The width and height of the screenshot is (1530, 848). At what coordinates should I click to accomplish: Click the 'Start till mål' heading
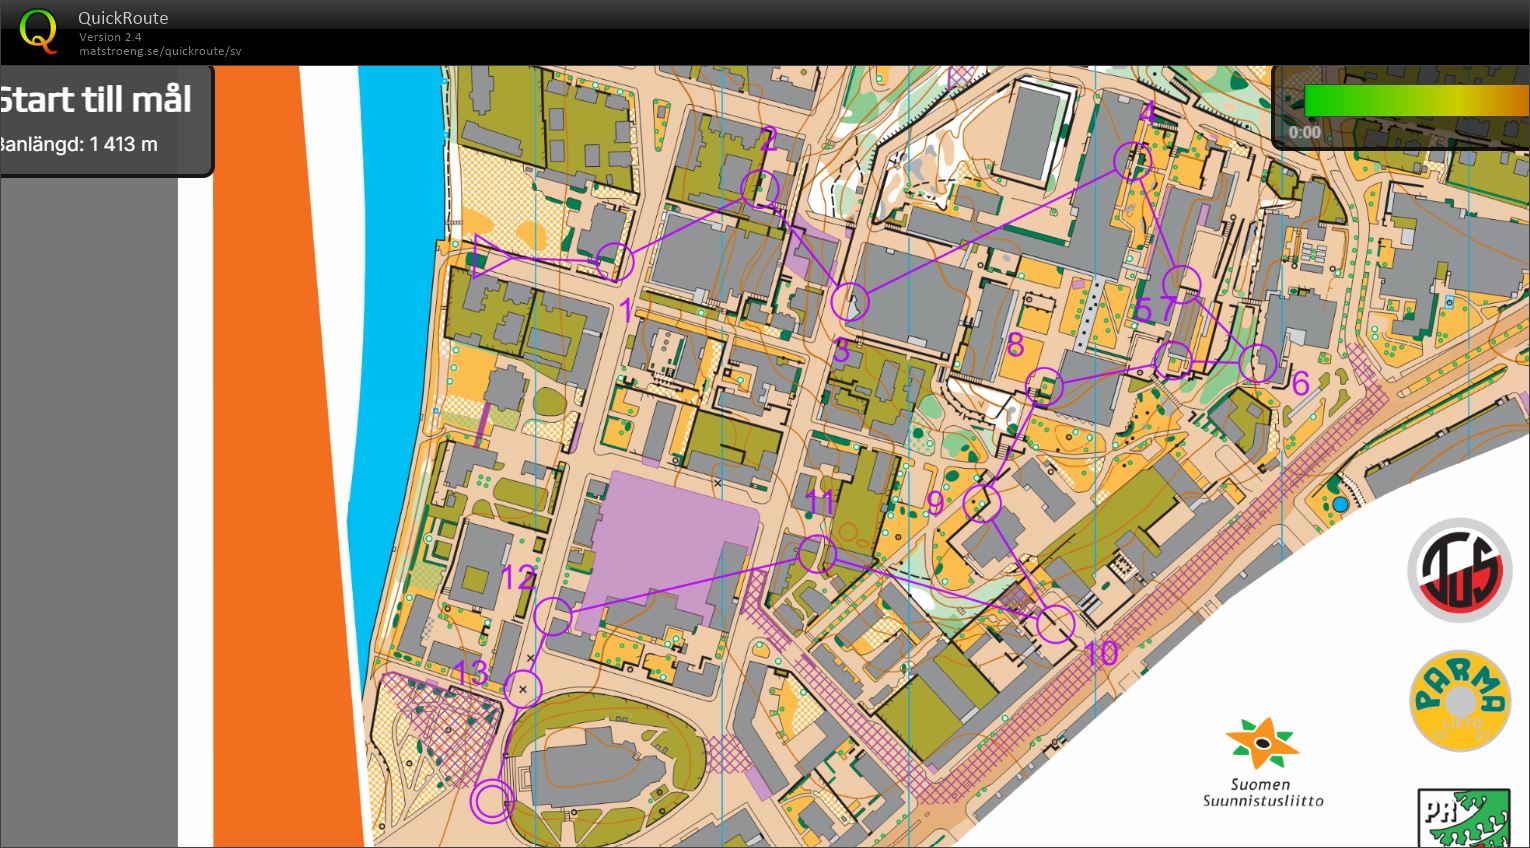tap(95, 99)
